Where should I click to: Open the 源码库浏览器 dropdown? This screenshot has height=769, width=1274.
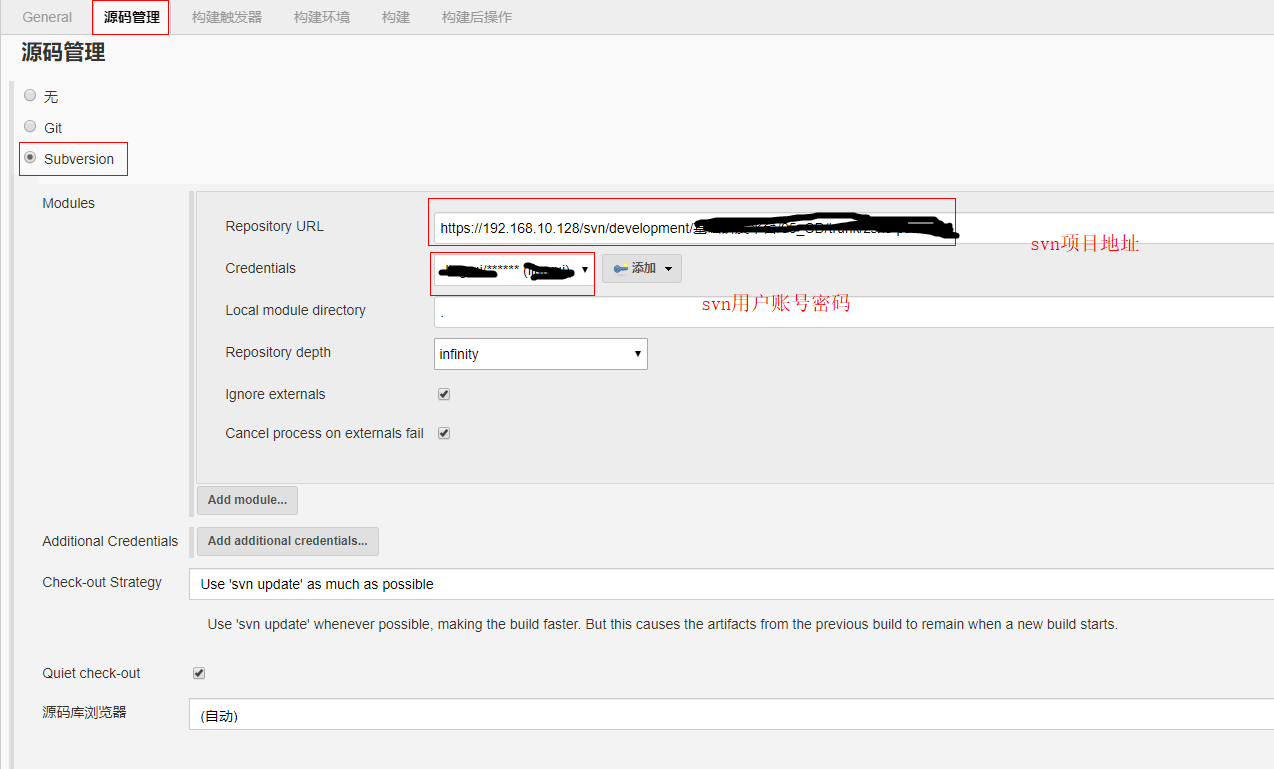(731, 714)
